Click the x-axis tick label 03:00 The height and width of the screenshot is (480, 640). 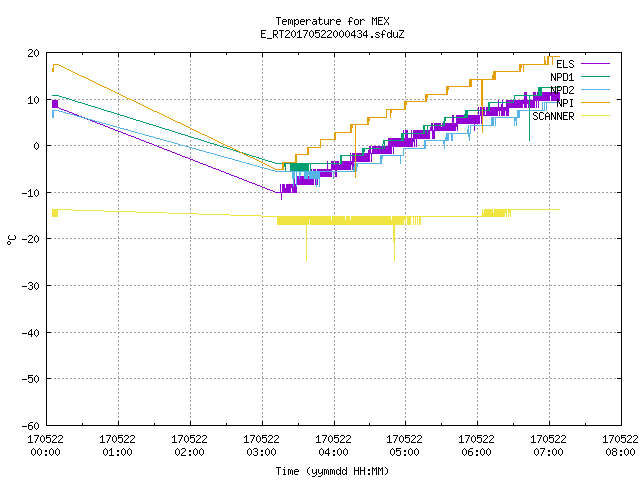[x=261, y=452]
